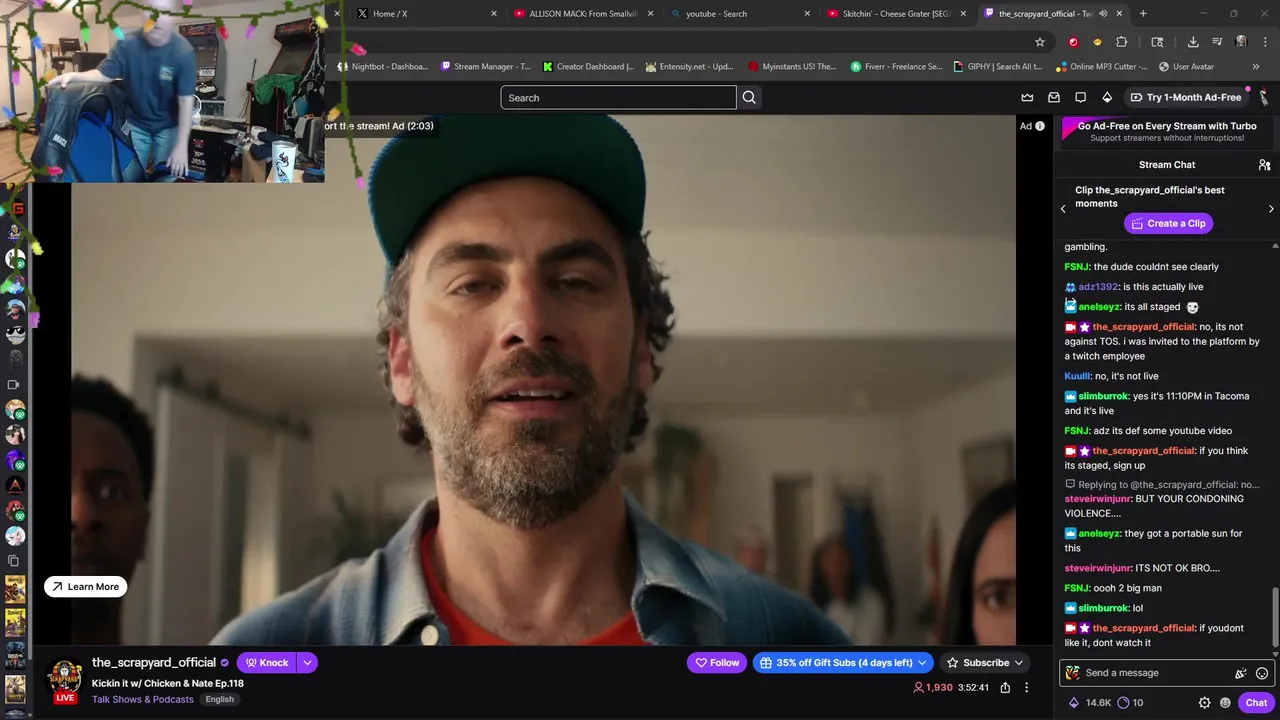The image size is (1280, 720).
Task: Open the media controls icon in browser toolbar
Action: tap(1217, 42)
